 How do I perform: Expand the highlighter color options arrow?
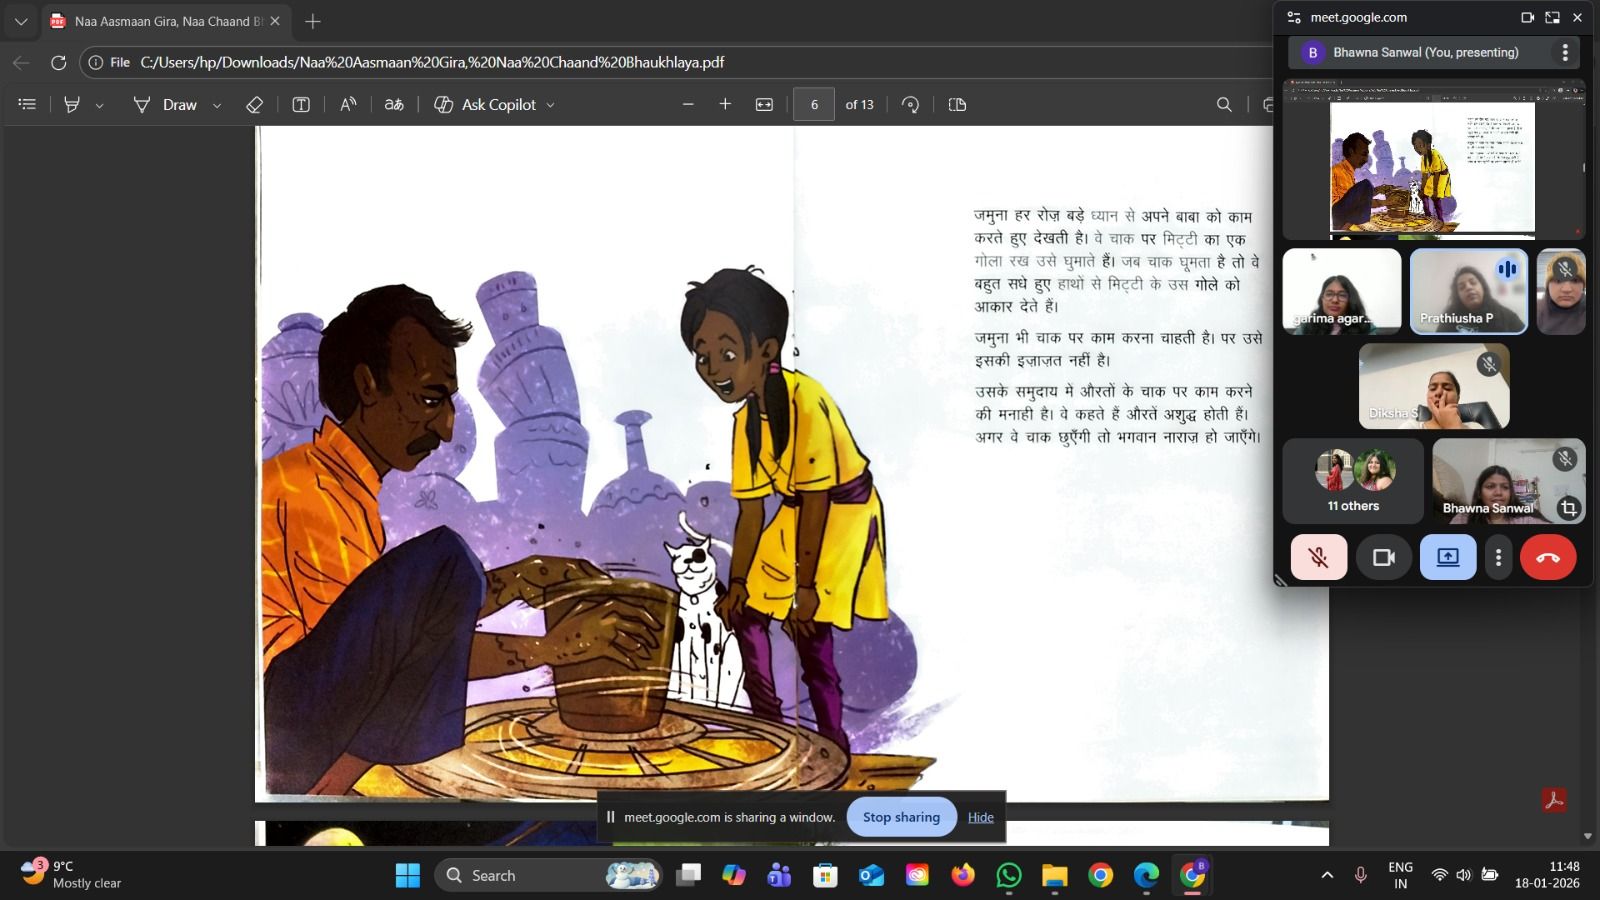tap(99, 105)
